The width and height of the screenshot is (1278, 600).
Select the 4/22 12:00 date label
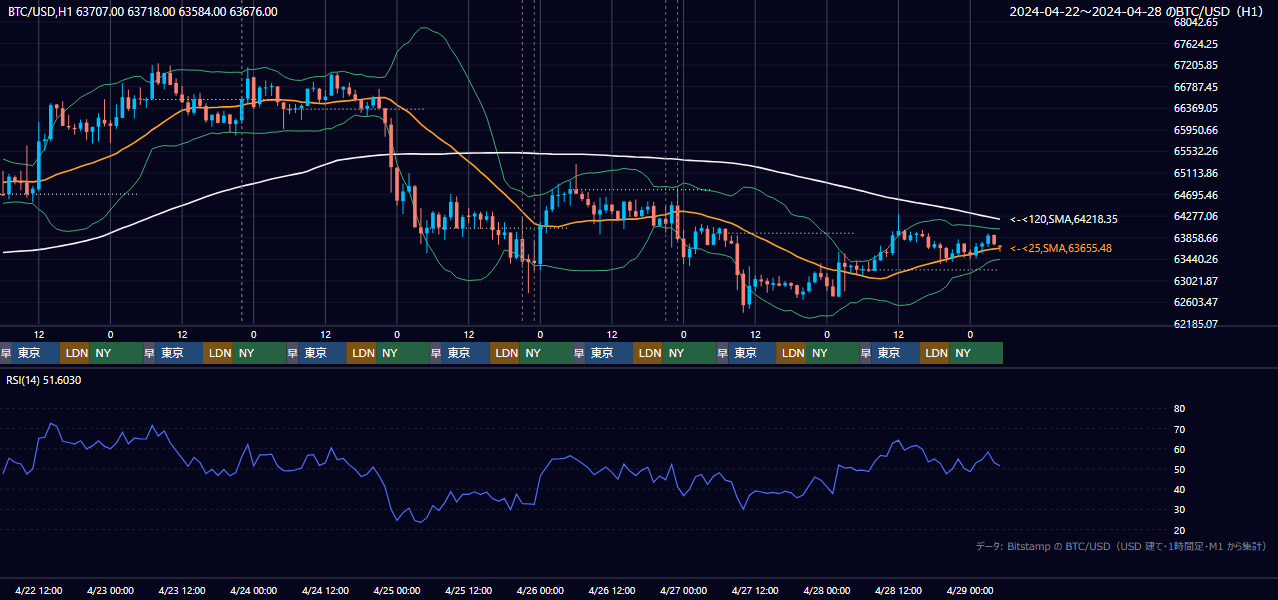coord(39,590)
